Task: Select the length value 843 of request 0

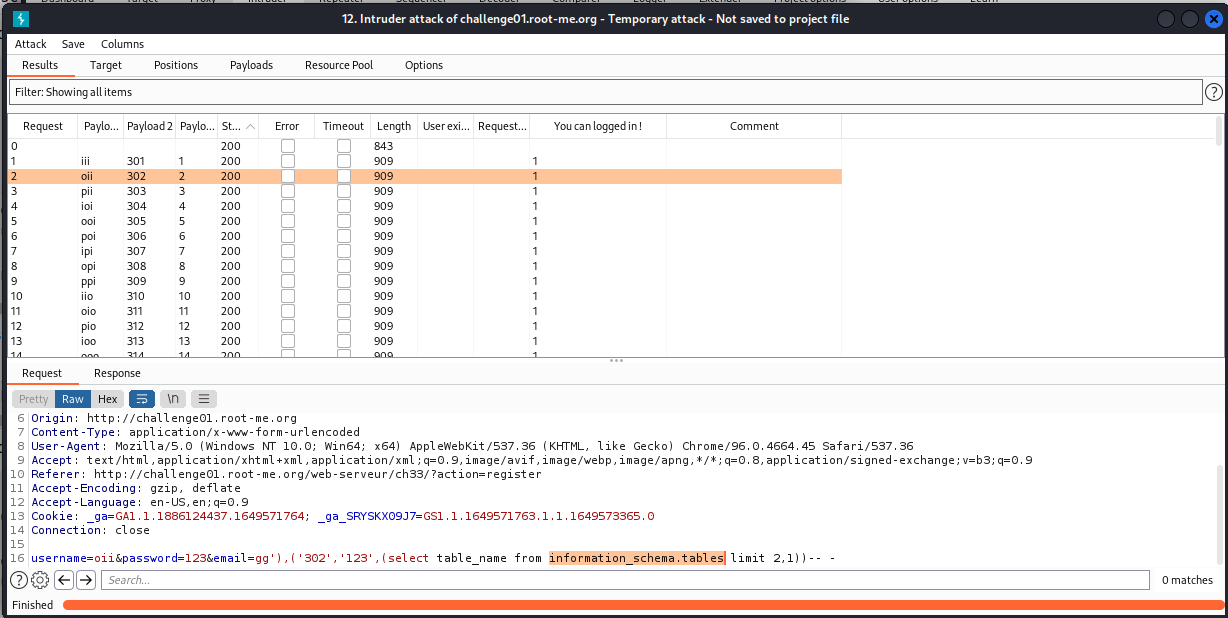Action: [x=384, y=146]
